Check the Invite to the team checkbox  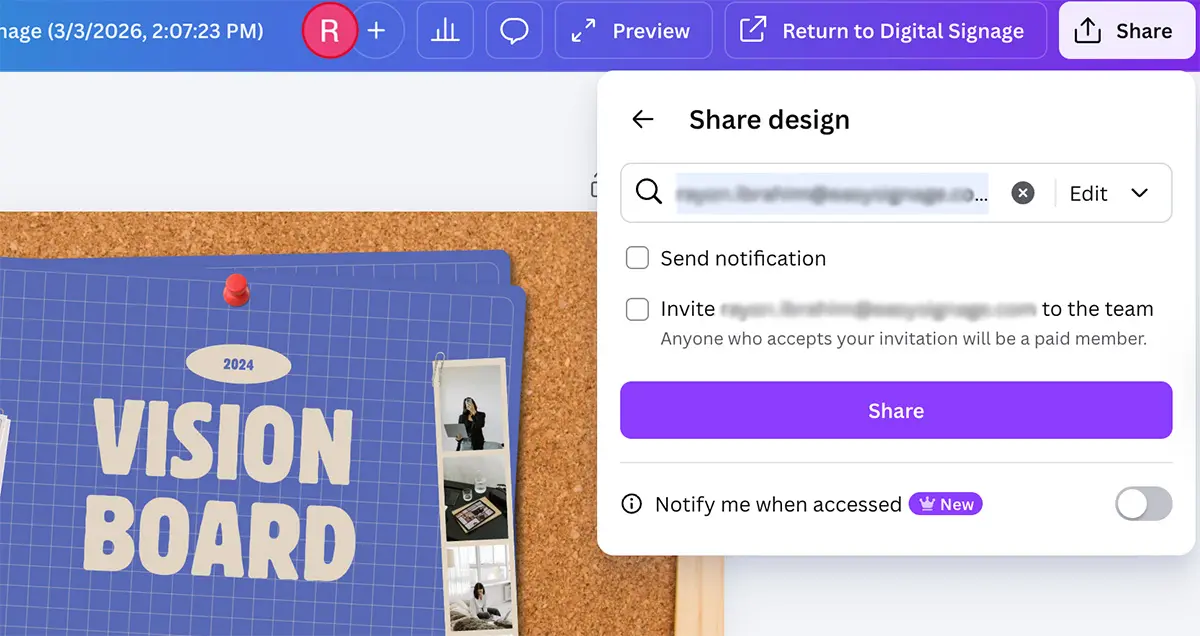point(637,309)
